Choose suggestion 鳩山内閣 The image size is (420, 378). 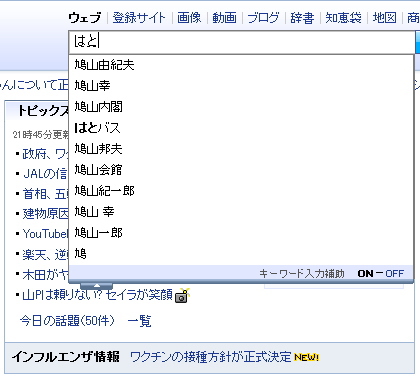pyautogui.click(x=241, y=107)
